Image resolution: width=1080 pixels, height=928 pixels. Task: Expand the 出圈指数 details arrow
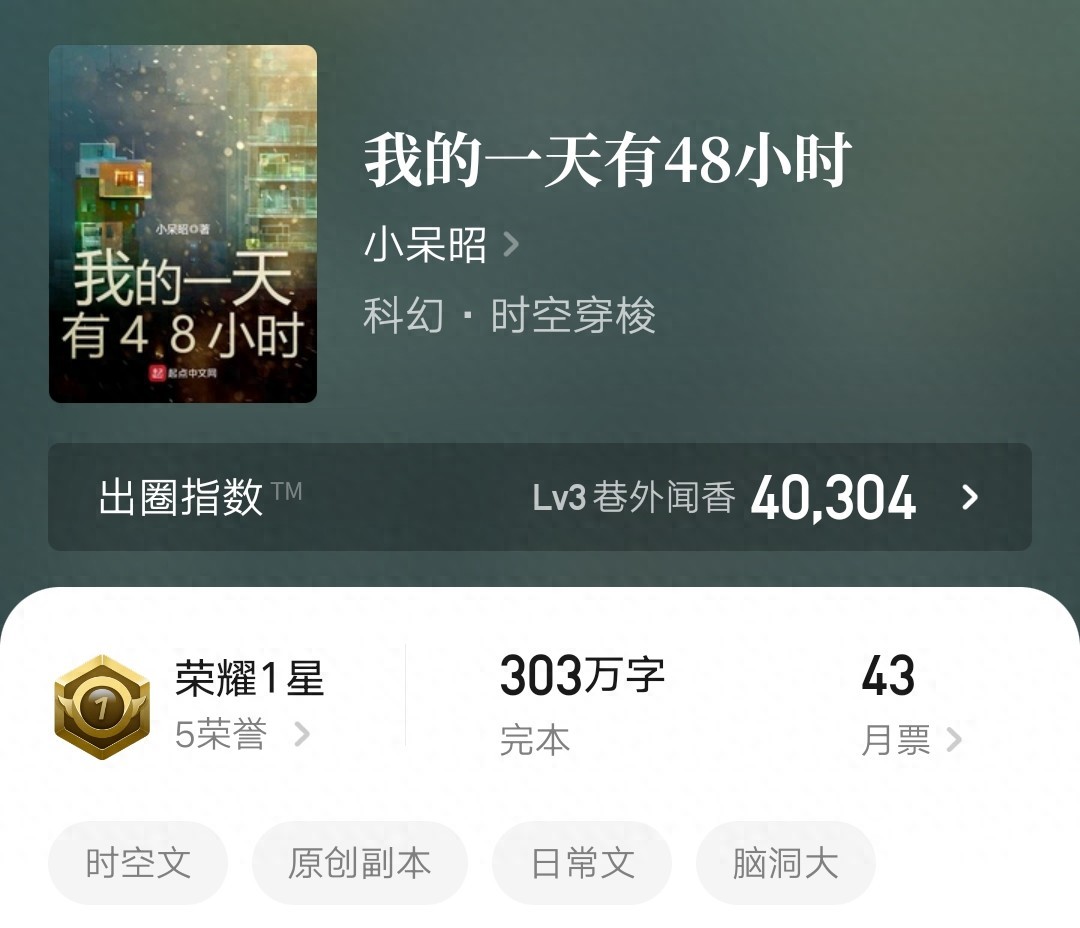(x=970, y=497)
